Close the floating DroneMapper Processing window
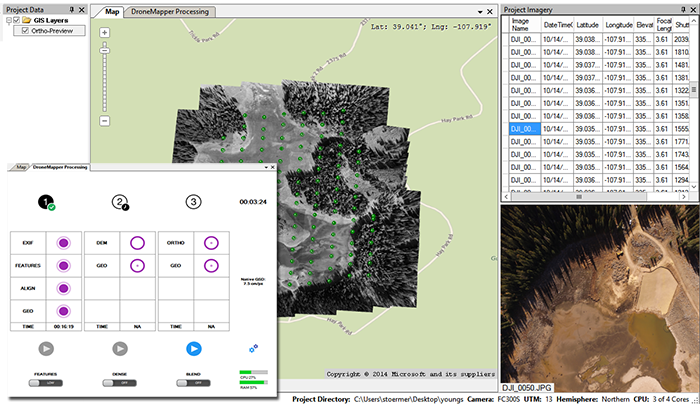The height and width of the screenshot is (404, 700). point(273,167)
